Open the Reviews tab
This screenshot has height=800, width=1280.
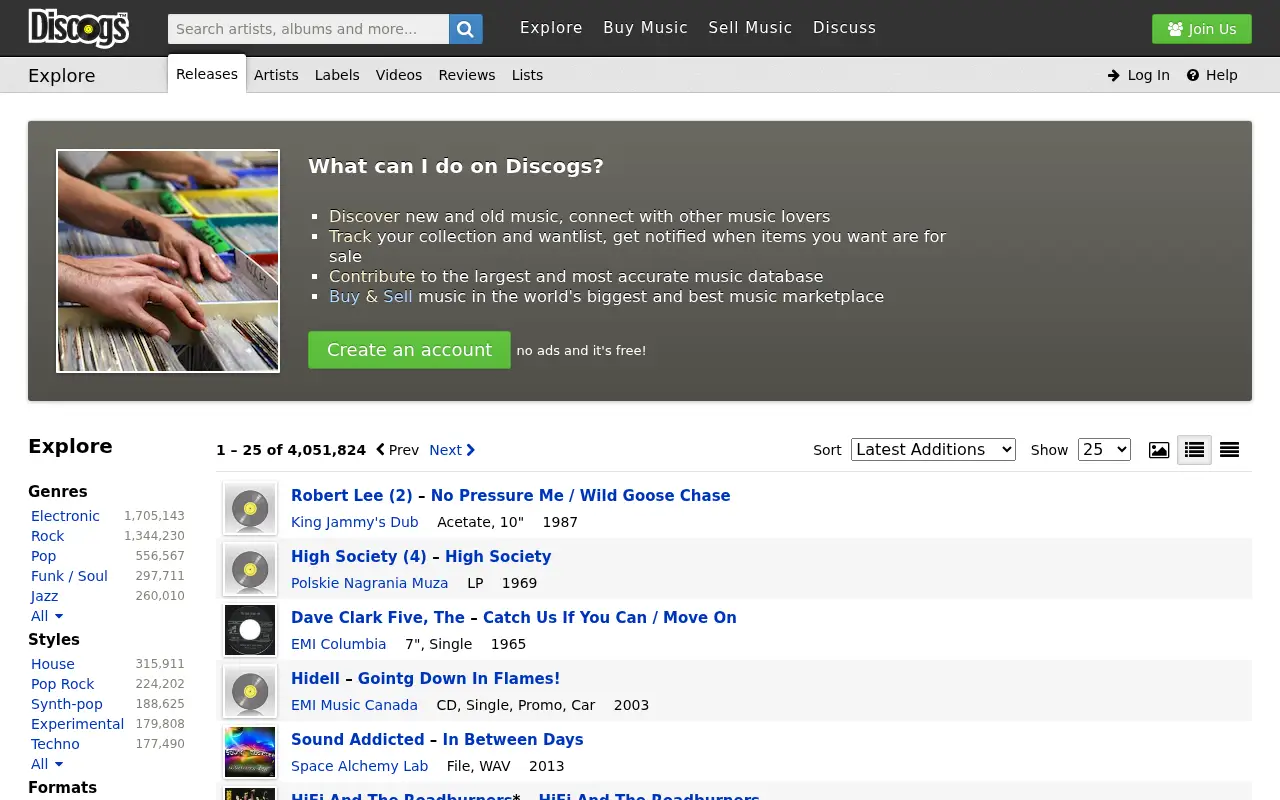click(467, 75)
